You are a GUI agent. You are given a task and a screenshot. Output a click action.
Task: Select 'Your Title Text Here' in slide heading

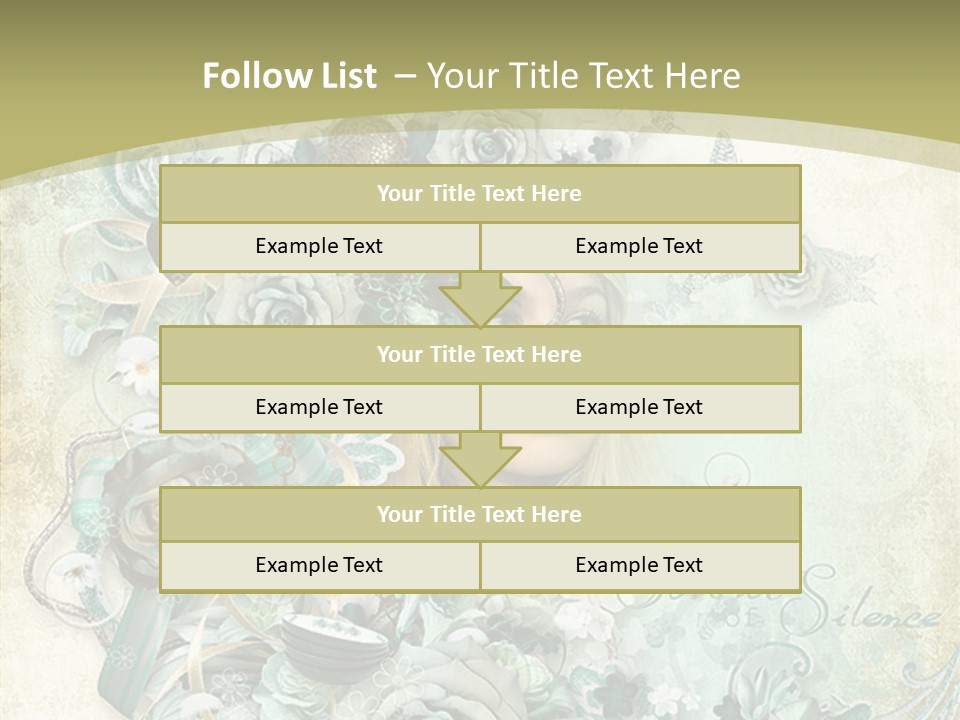pos(583,76)
